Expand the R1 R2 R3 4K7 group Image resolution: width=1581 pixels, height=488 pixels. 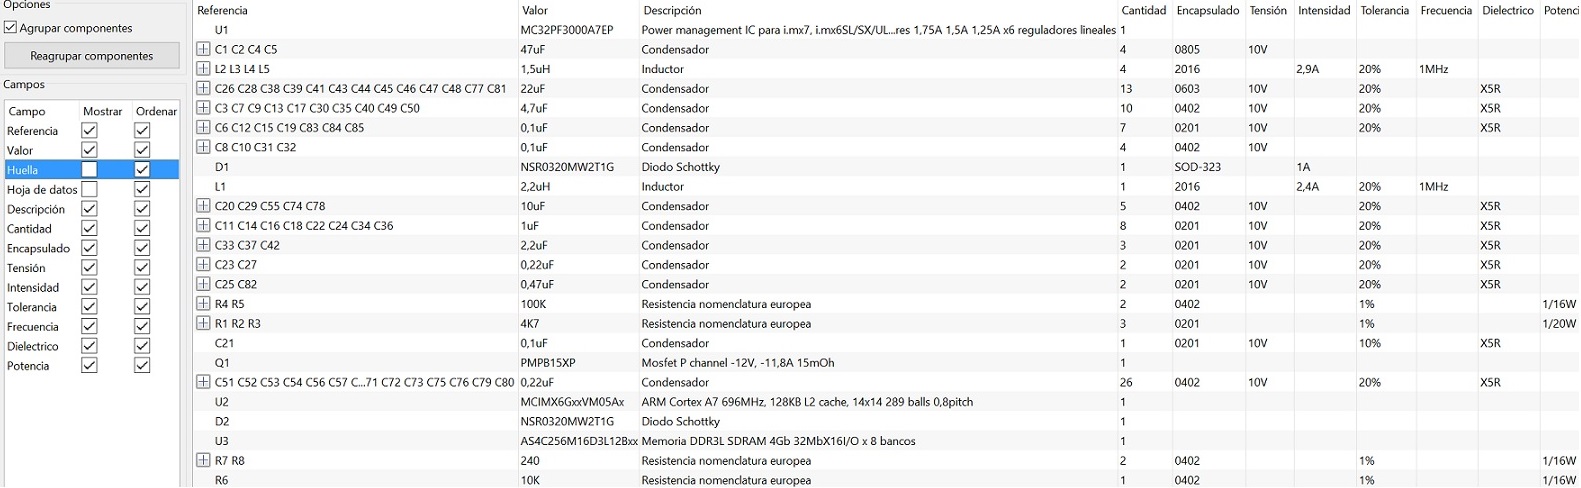(x=203, y=324)
